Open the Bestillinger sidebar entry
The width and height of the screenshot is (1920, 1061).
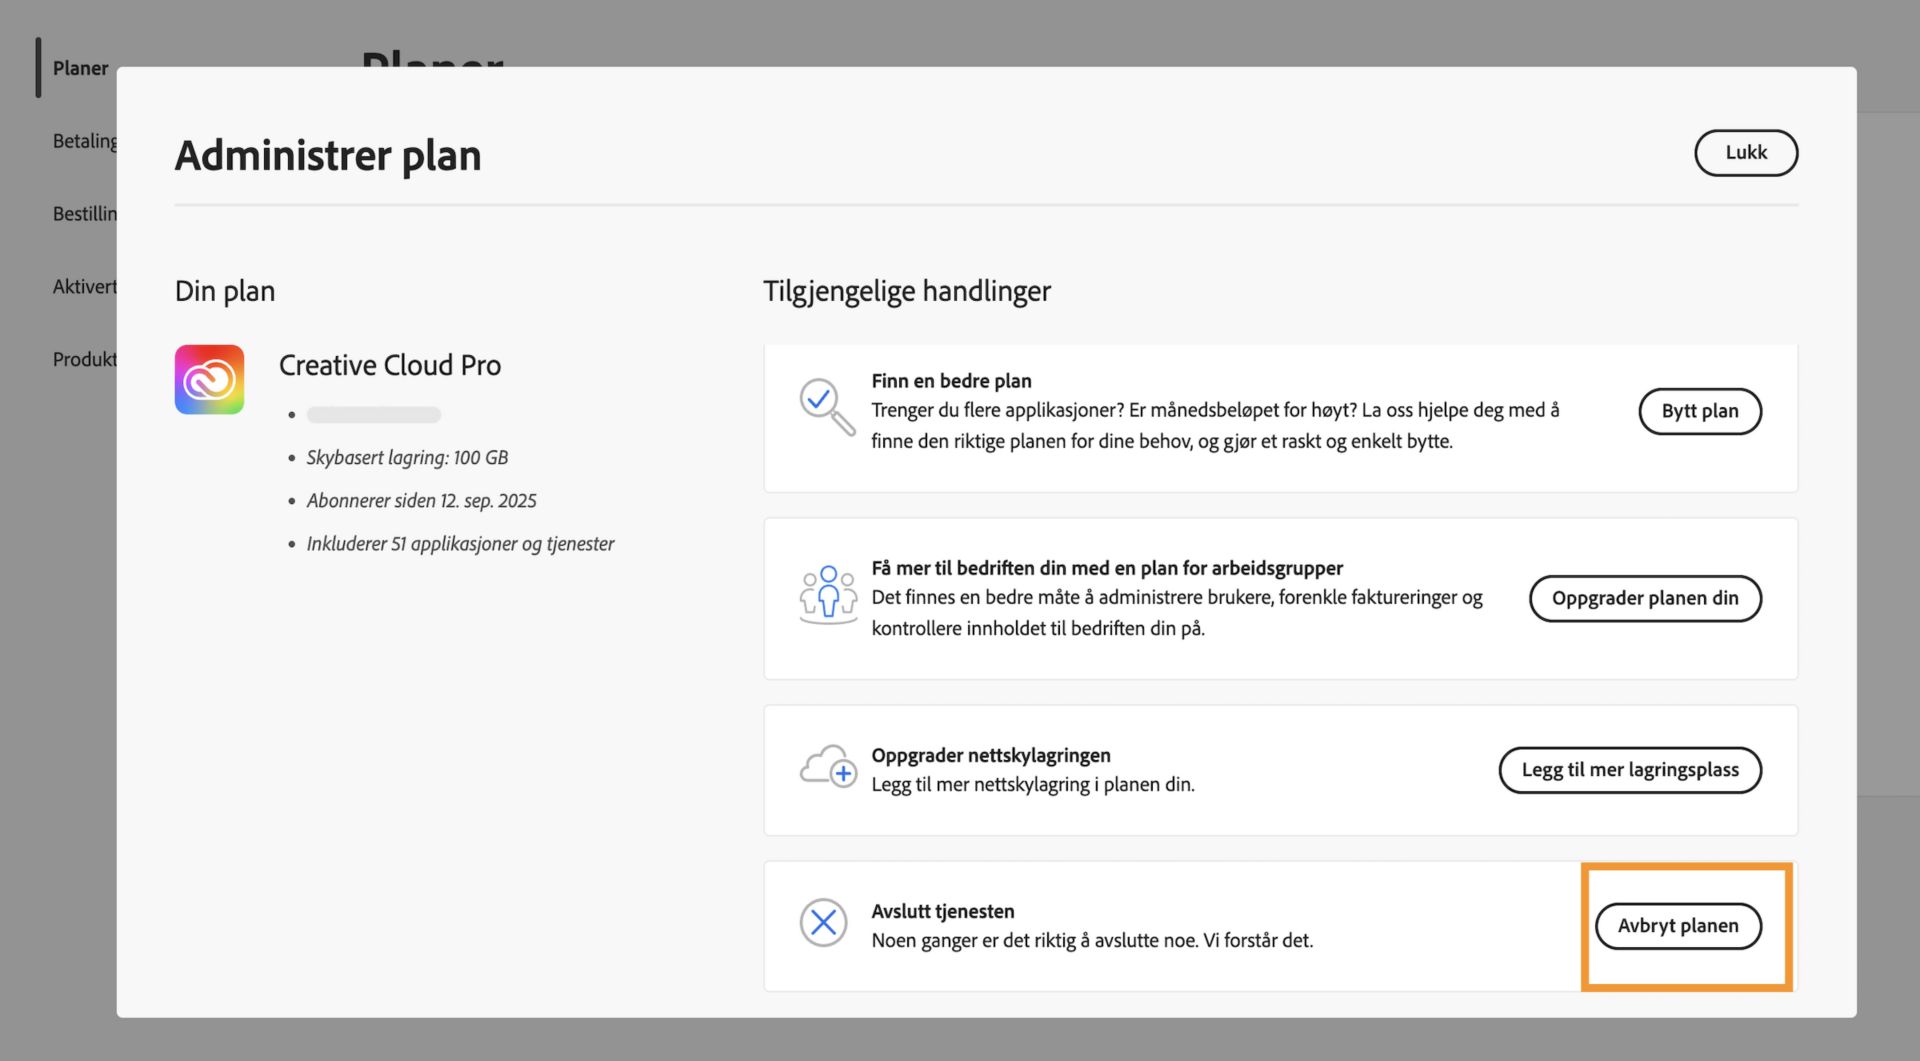click(85, 213)
